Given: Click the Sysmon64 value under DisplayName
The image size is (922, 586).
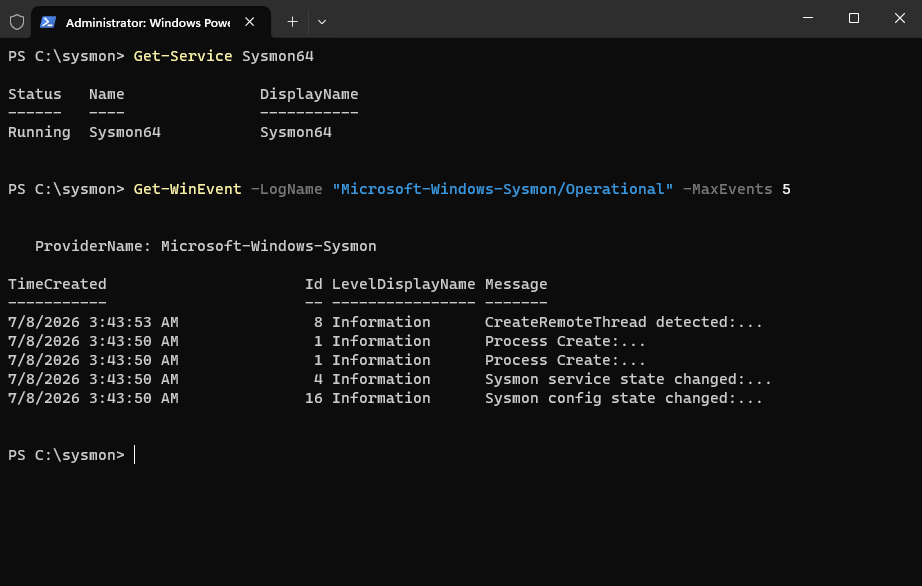Looking at the screenshot, I should coord(296,133).
